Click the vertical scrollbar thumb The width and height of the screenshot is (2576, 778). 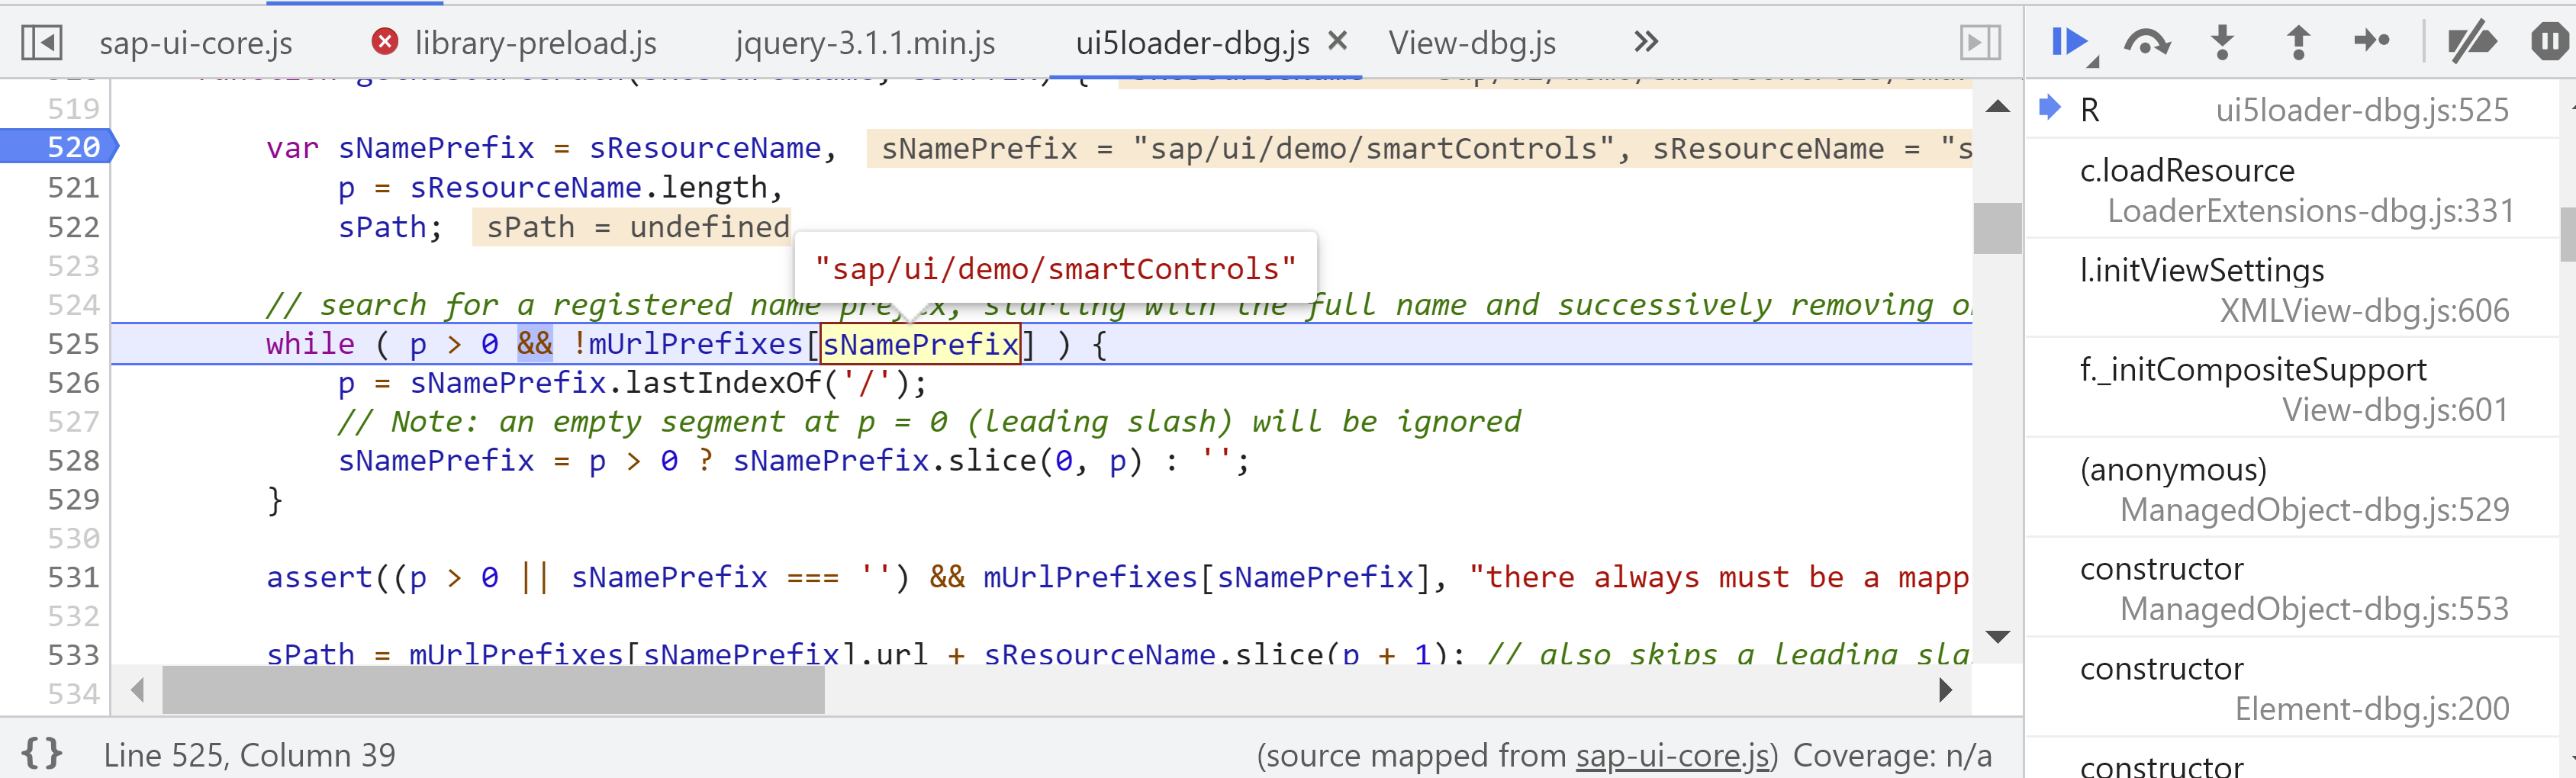(x=1997, y=228)
